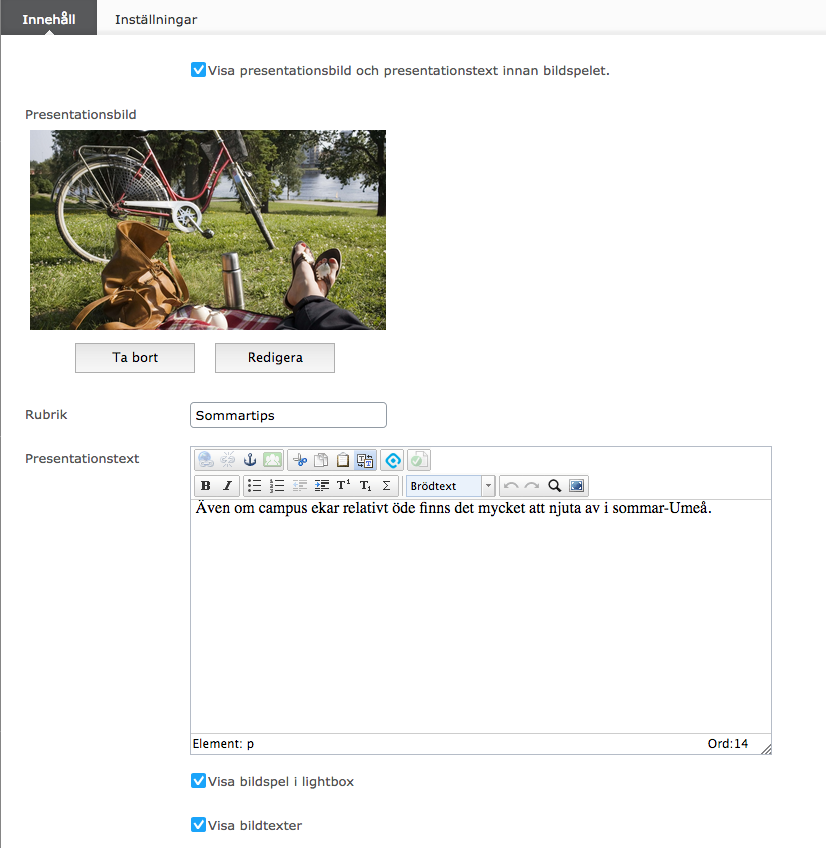Viewport: 826px width, 848px height.
Task: Toggle Visa bildspel i lightbox checkbox
Action: [199, 780]
